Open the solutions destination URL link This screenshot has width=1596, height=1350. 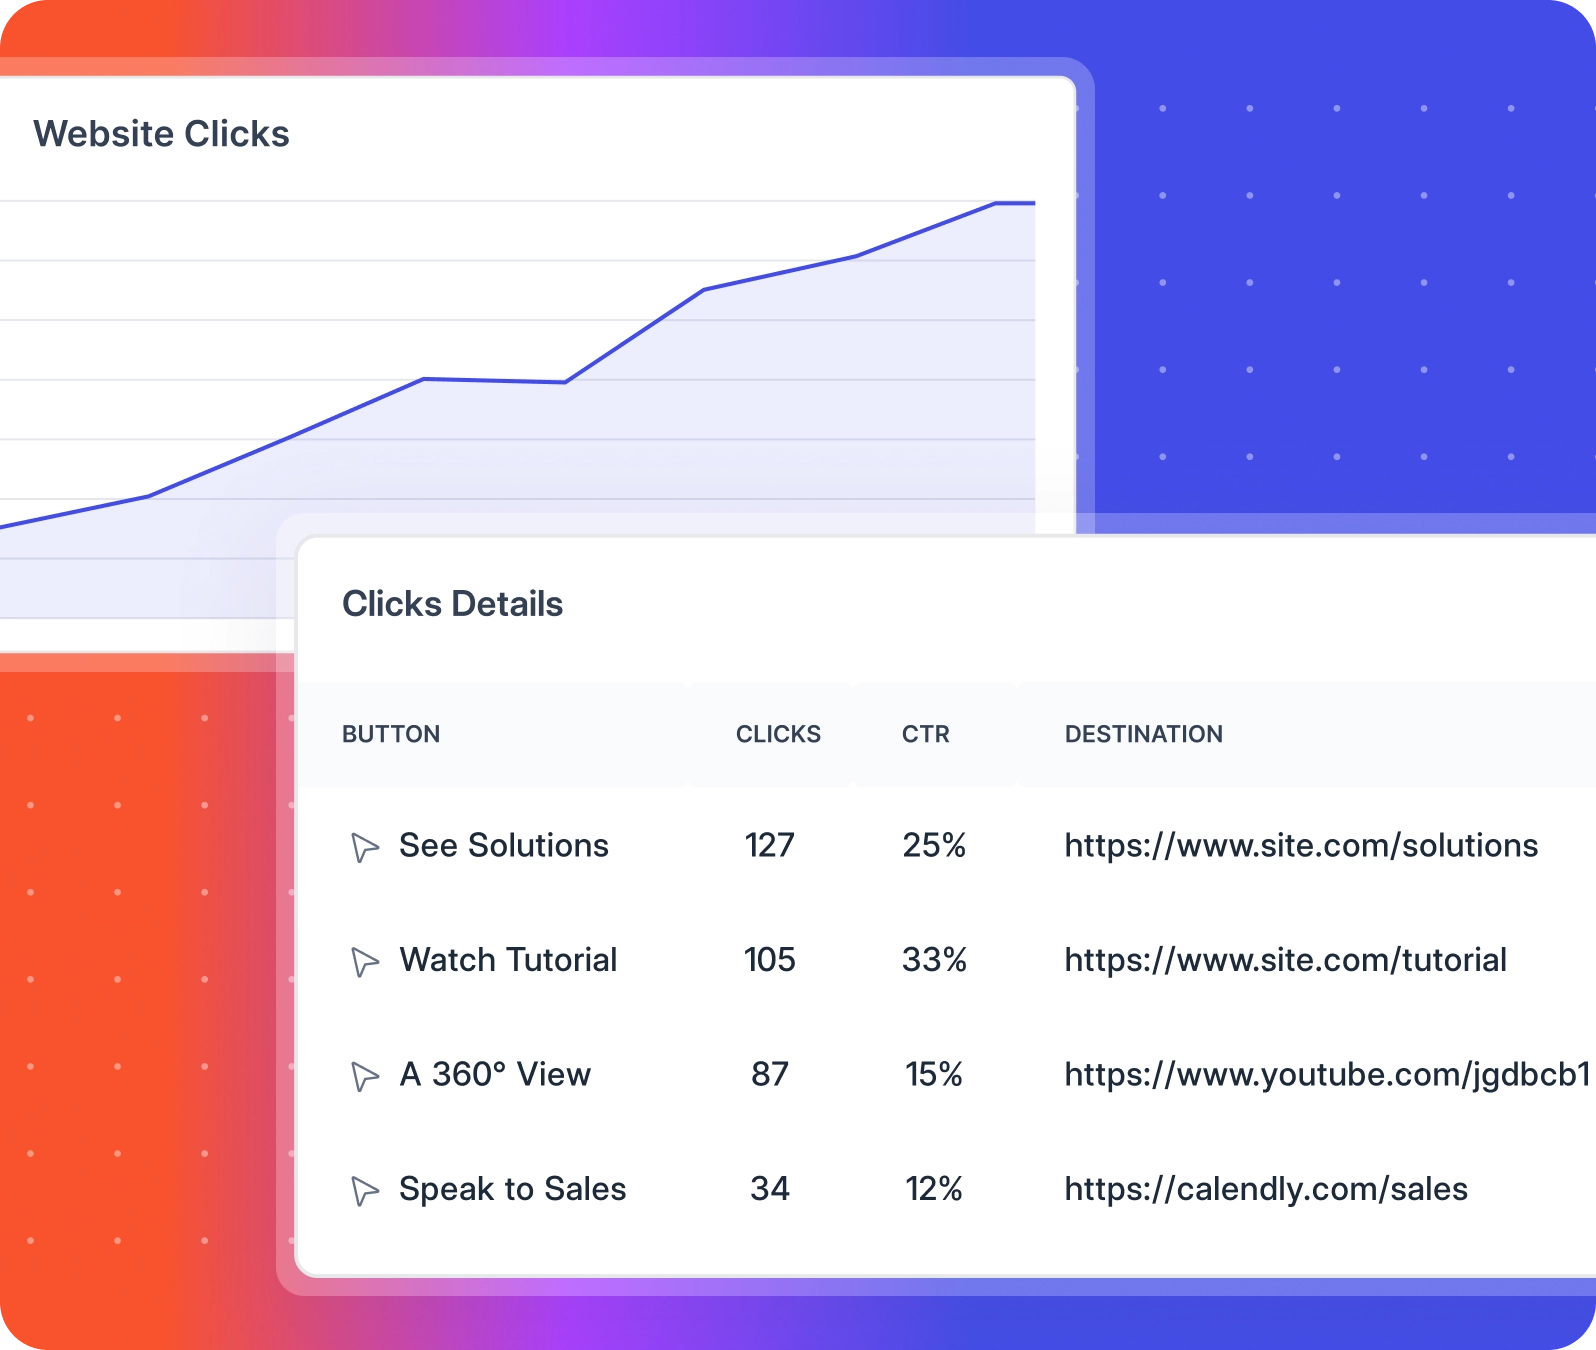[x=1300, y=846]
